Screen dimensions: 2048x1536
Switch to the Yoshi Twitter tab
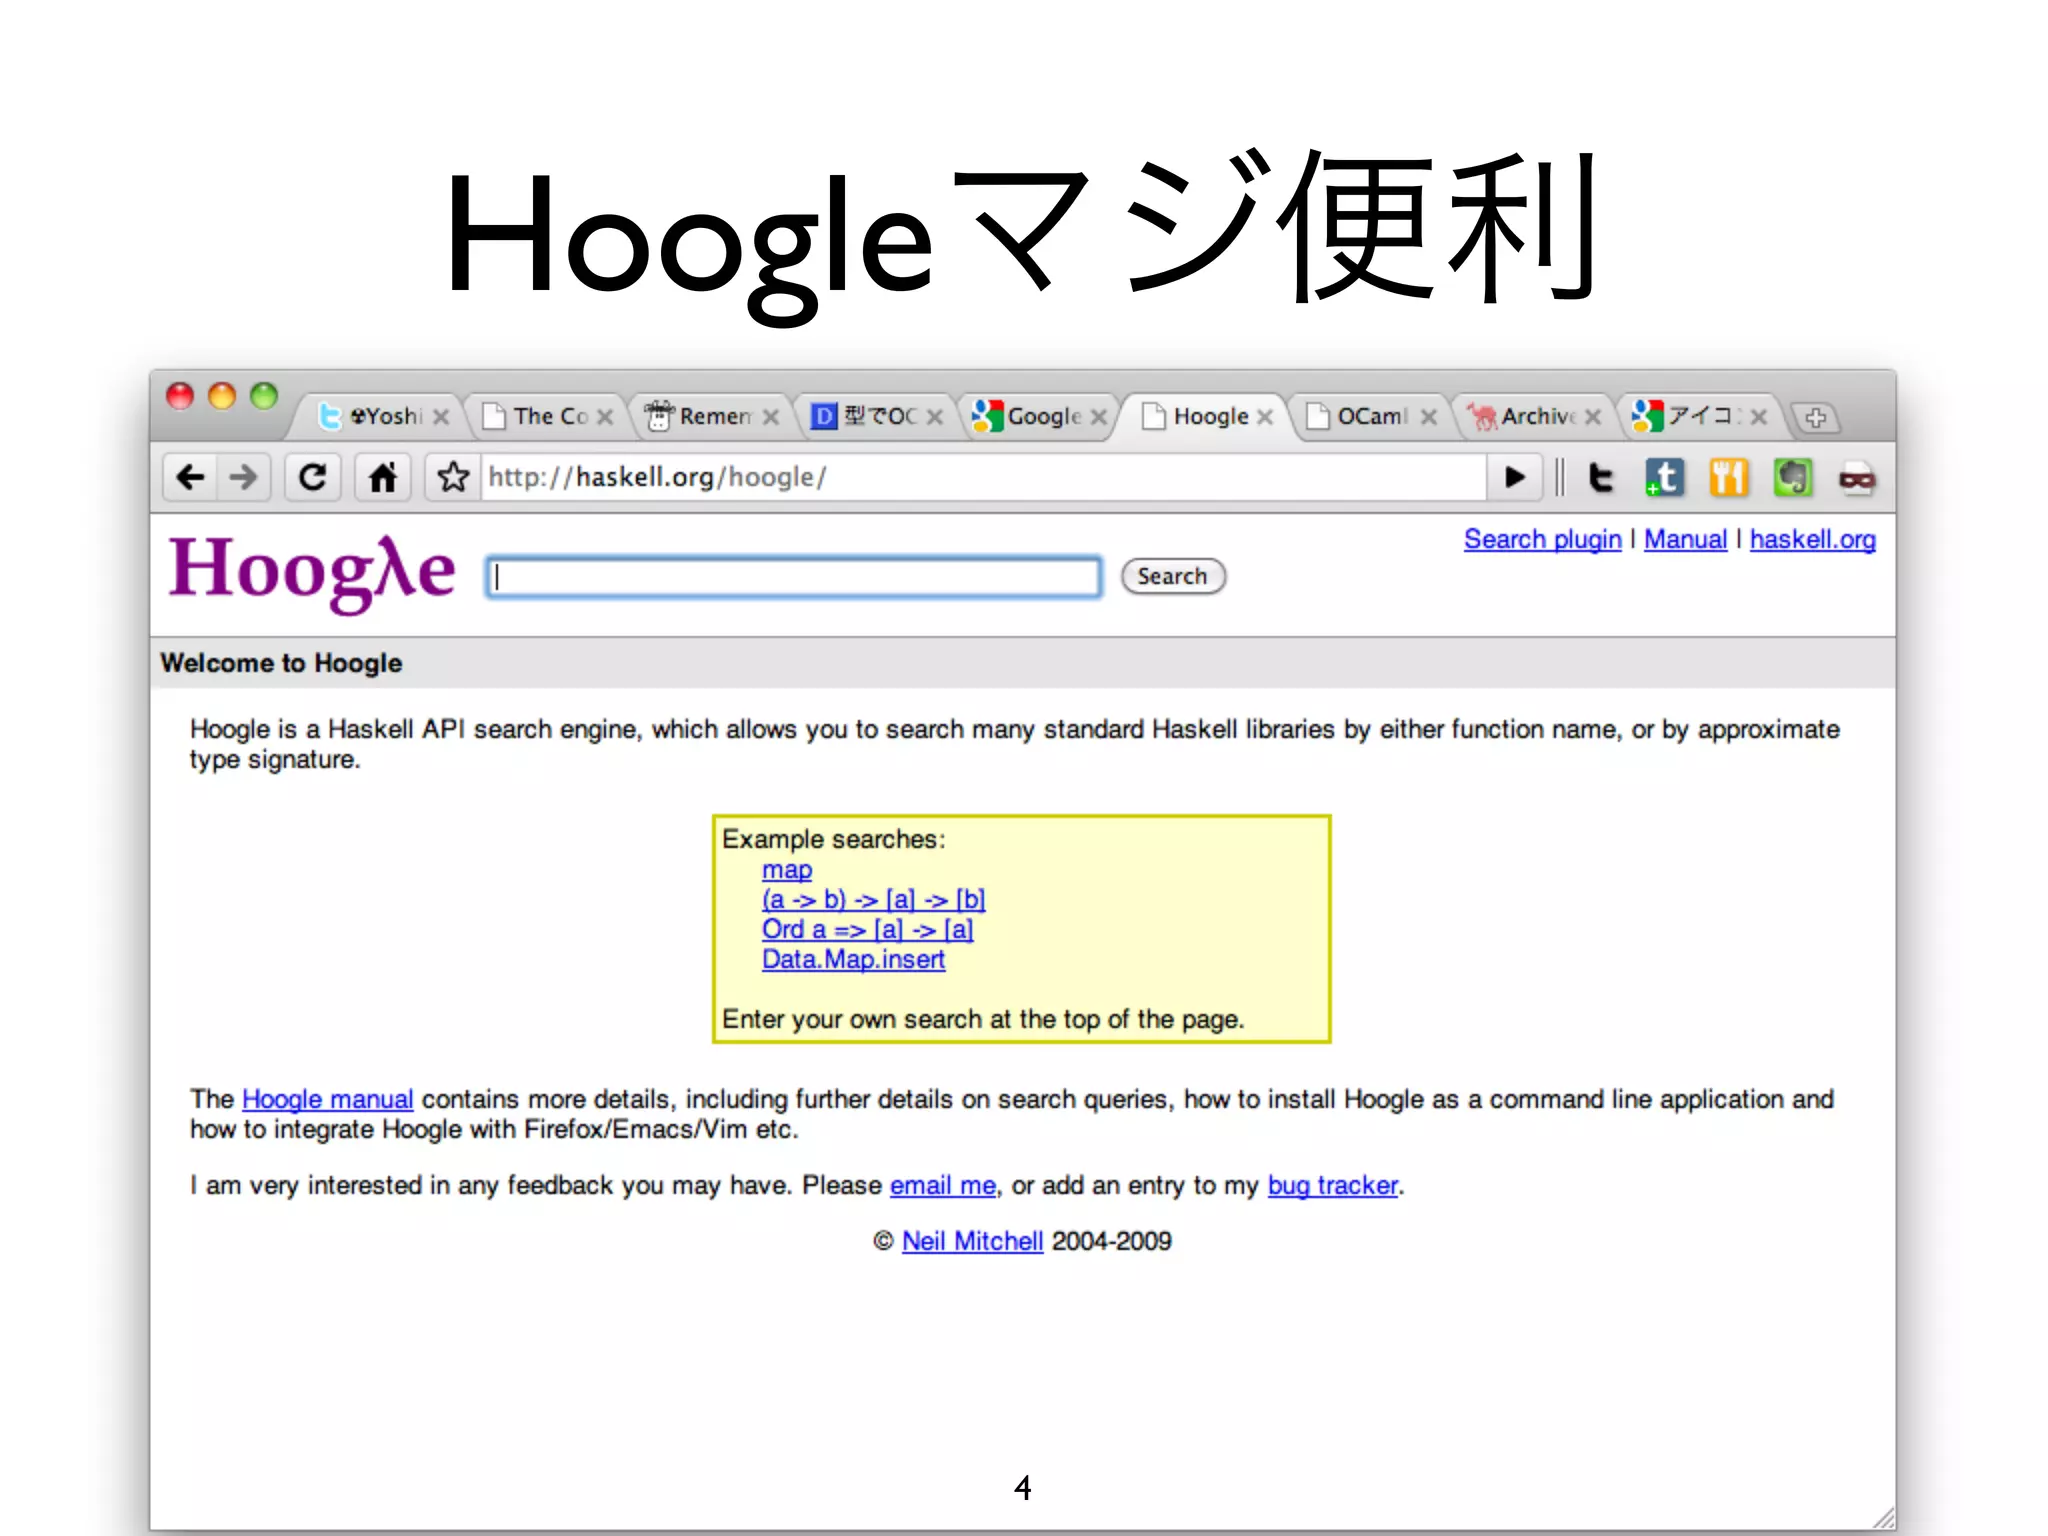pos(375,416)
